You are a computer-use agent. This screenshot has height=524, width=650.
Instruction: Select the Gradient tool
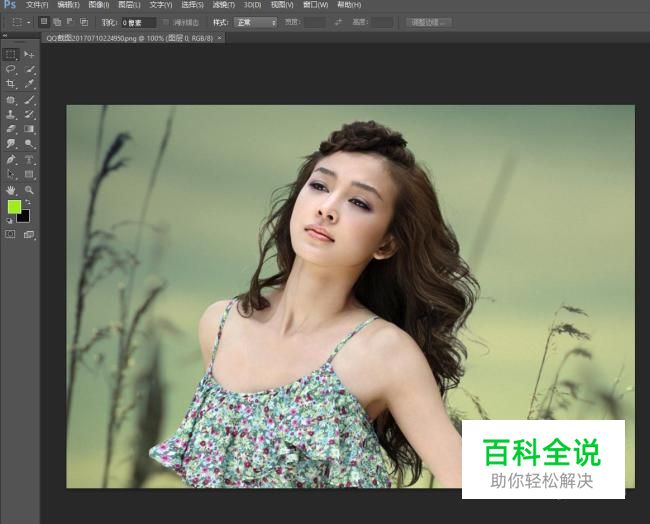click(x=29, y=129)
